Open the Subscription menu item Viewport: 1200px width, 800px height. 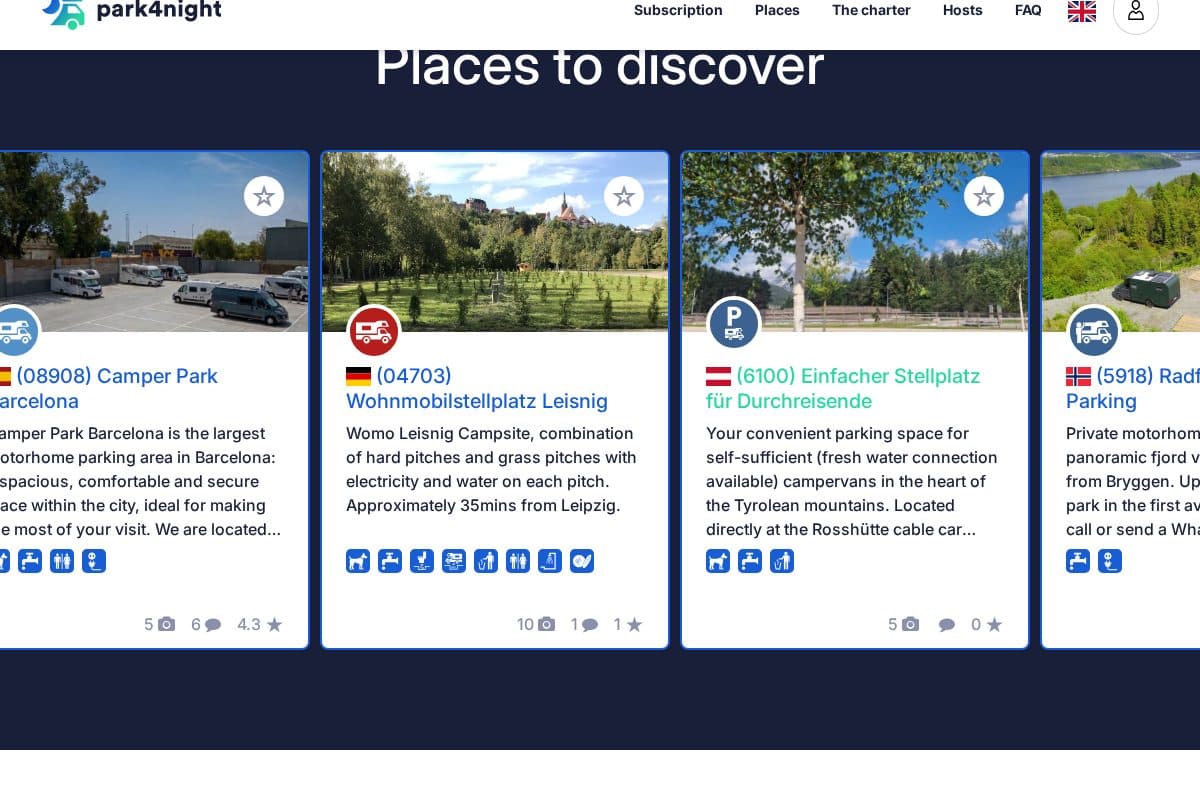678,10
